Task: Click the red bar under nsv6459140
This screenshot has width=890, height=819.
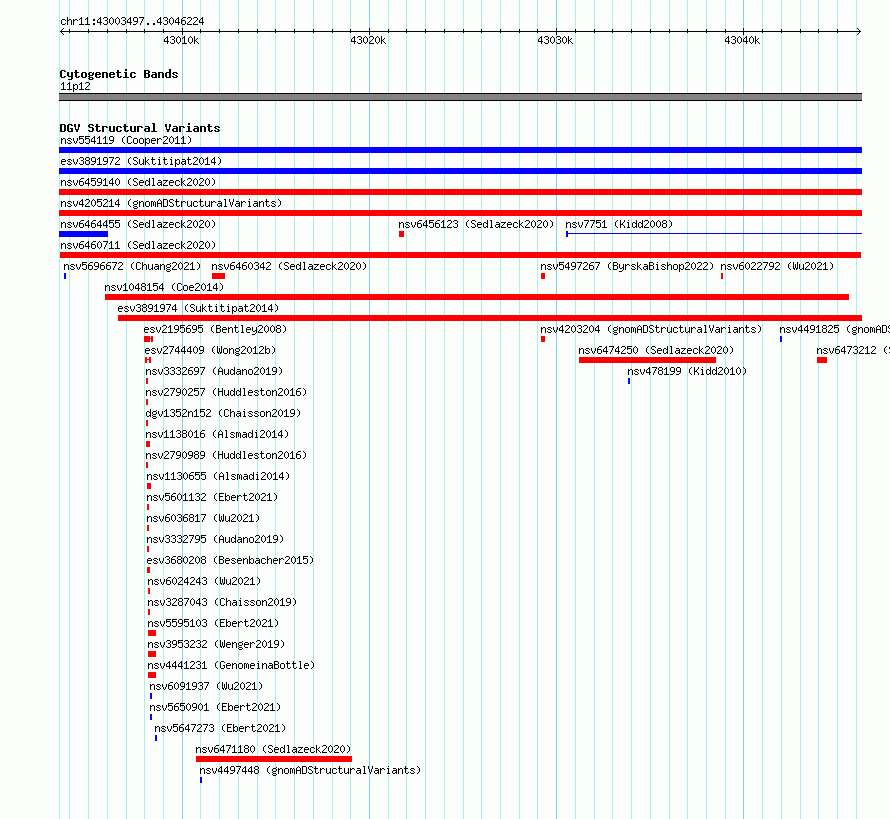Action: pos(460,192)
